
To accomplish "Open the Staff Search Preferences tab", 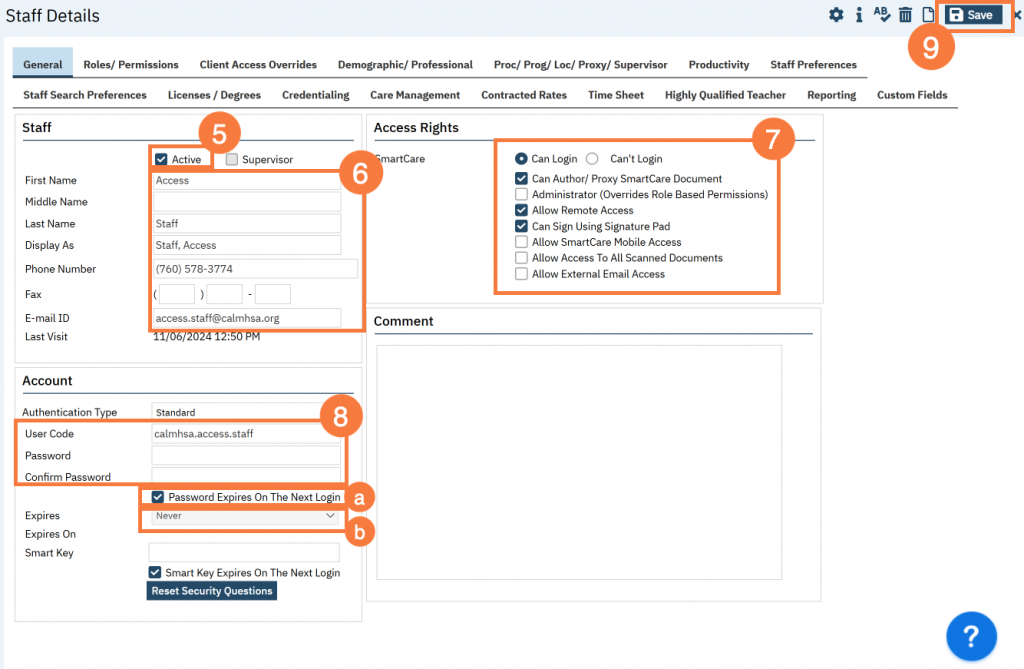I will [x=85, y=95].
